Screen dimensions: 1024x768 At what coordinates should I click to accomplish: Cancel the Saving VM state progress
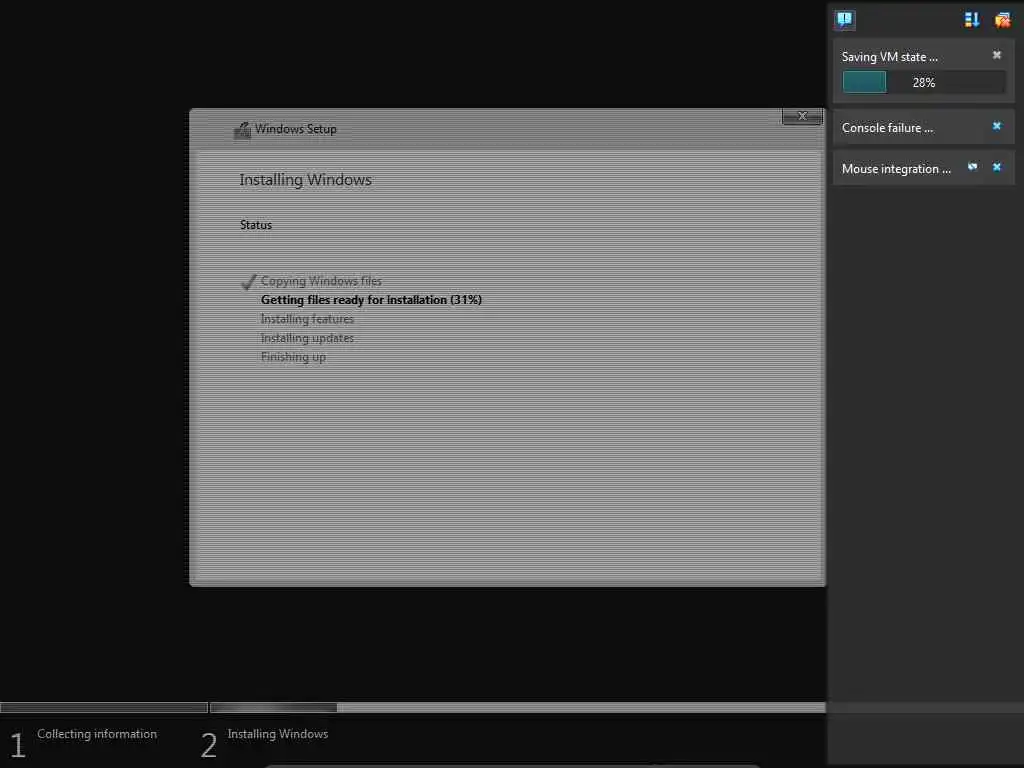(x=997, y=55)
